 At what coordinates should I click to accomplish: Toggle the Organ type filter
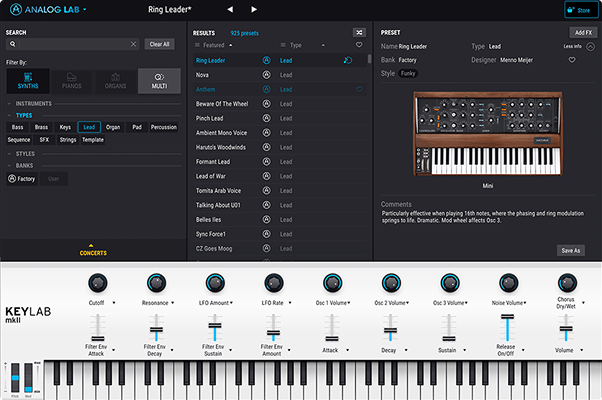click(x=113, y=127)
